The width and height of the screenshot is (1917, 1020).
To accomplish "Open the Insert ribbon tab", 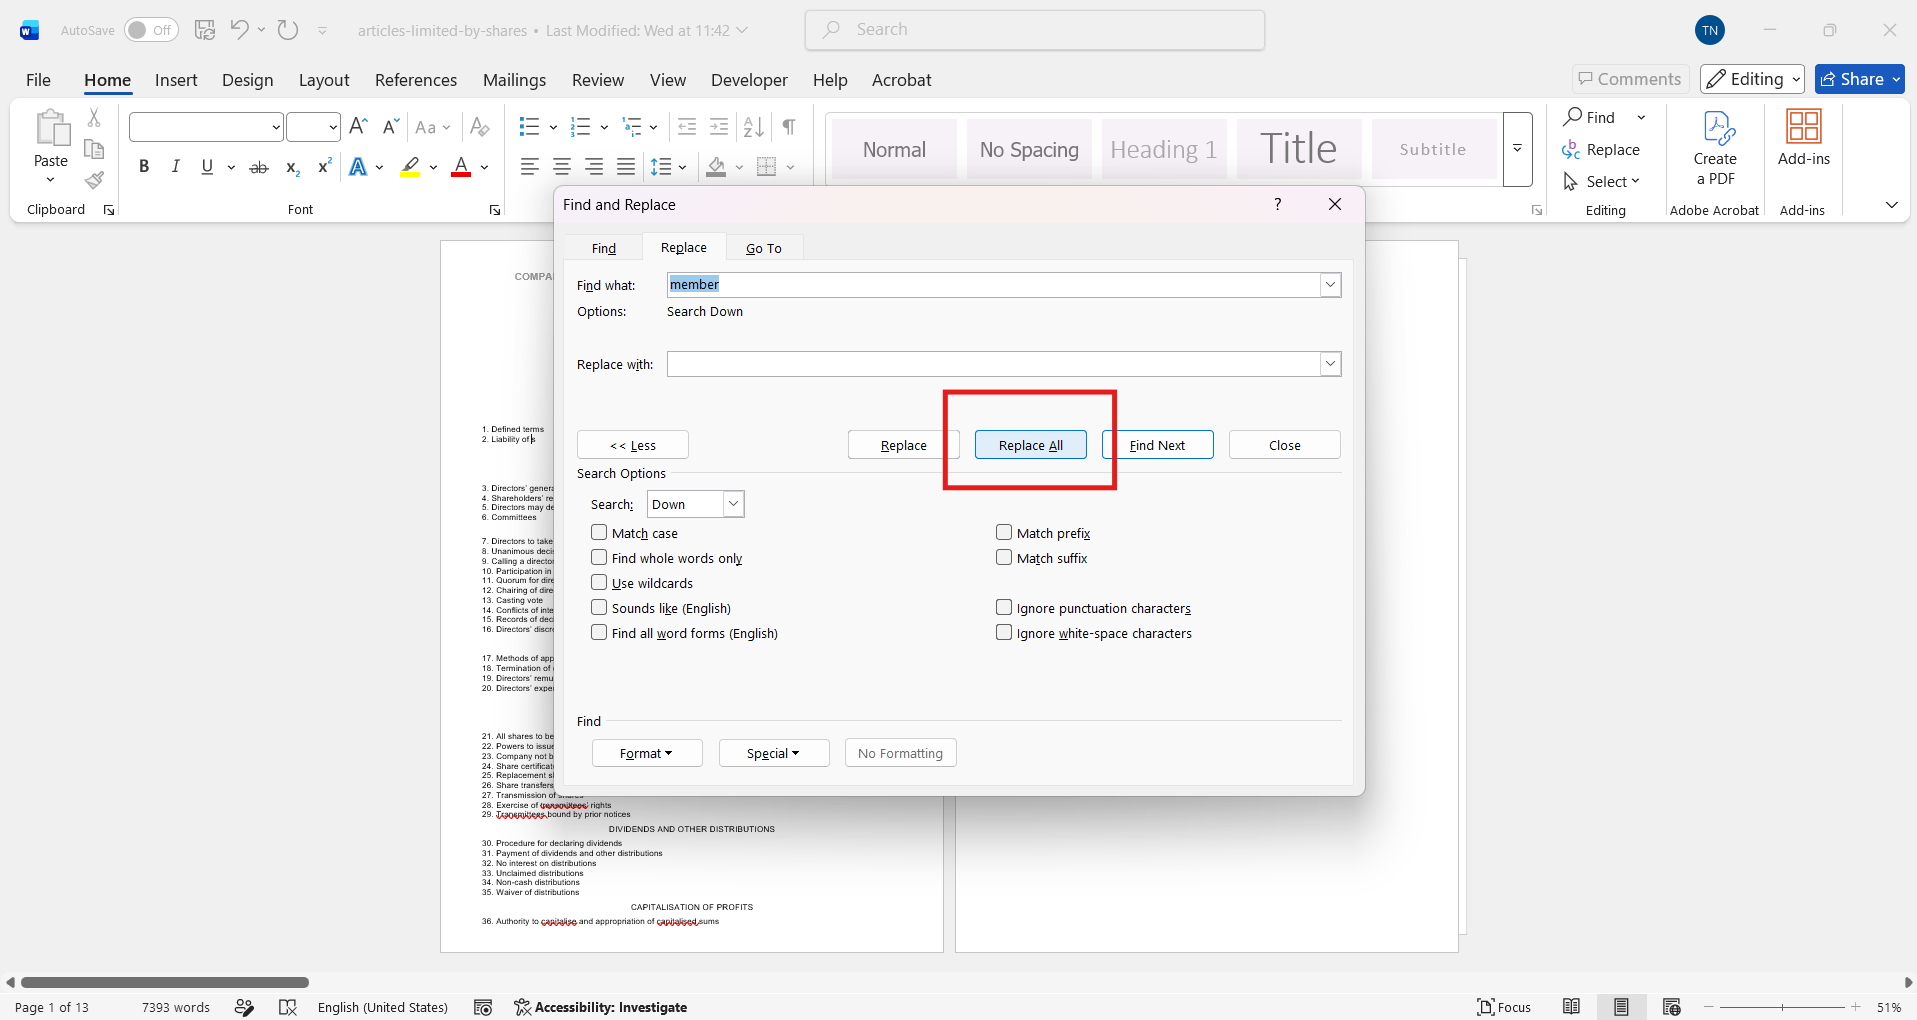I will 176,80.
